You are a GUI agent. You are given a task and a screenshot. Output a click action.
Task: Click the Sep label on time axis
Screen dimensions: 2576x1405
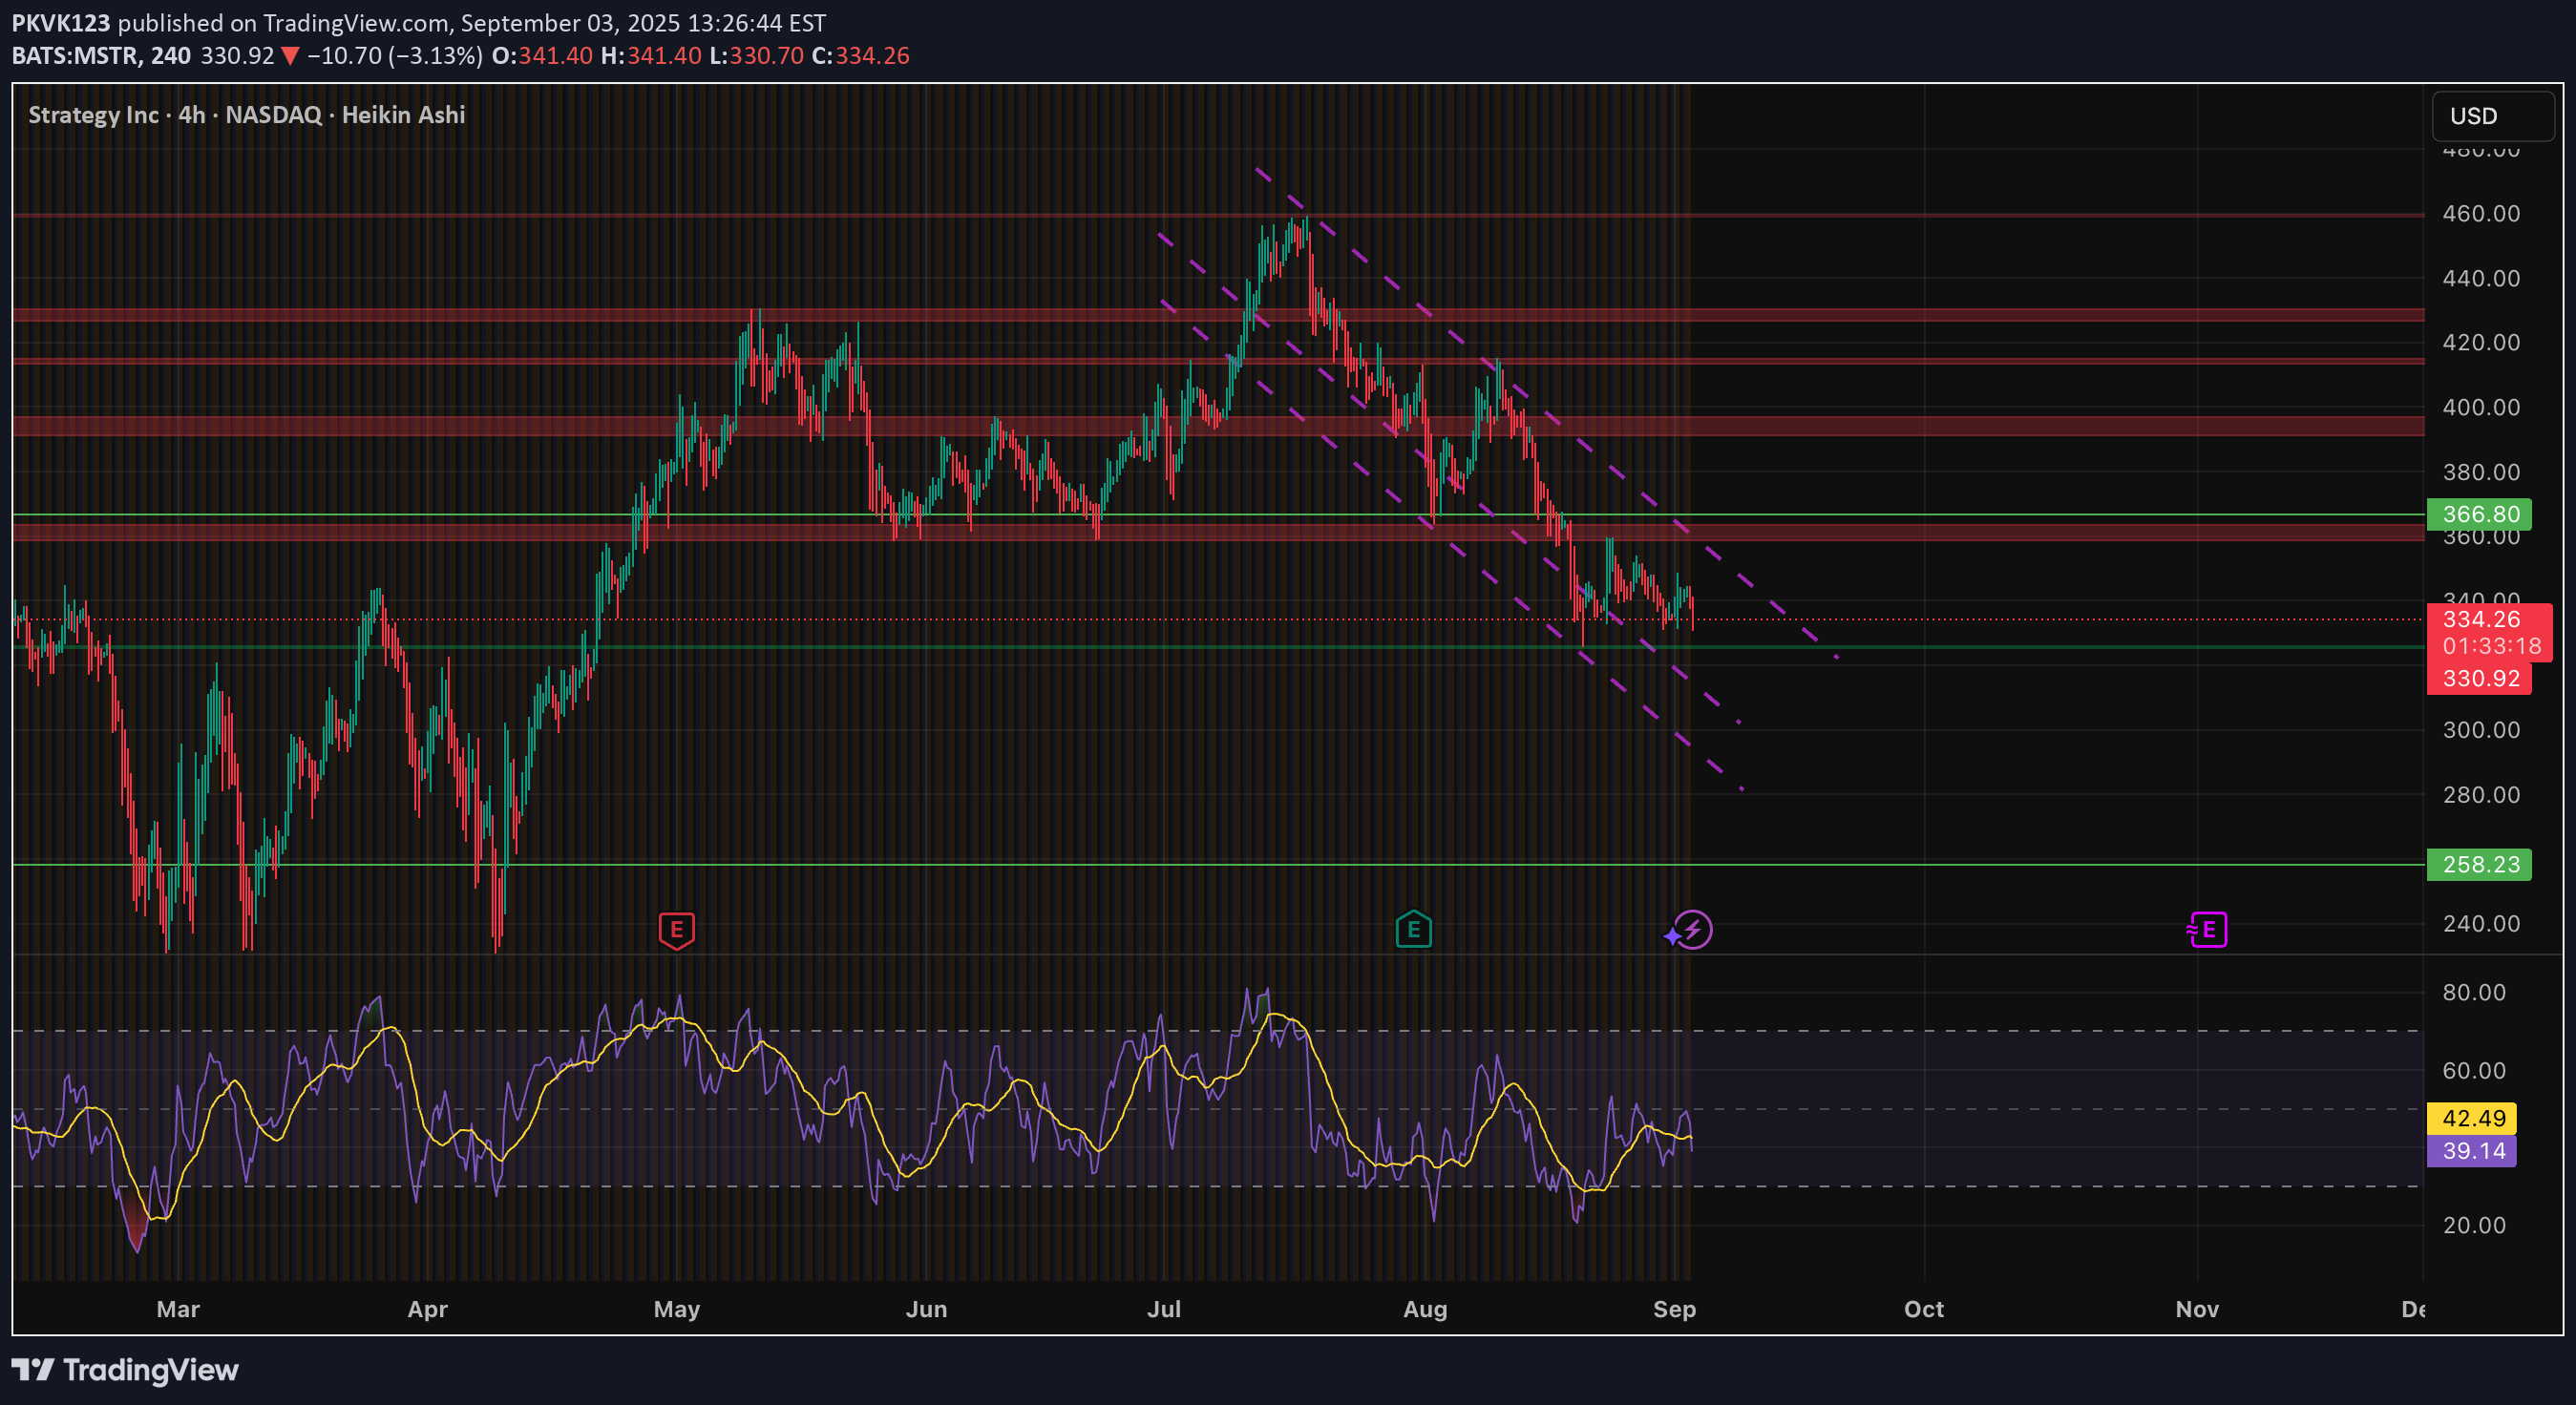(x=1674, y=1309)
